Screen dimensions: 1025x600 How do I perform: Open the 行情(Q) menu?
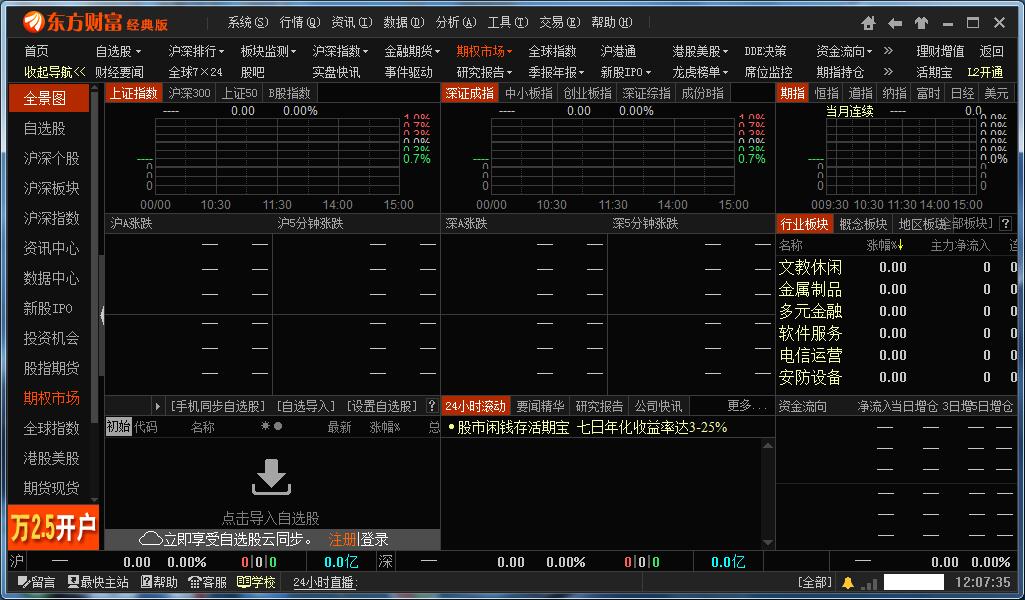coord(299,22)
